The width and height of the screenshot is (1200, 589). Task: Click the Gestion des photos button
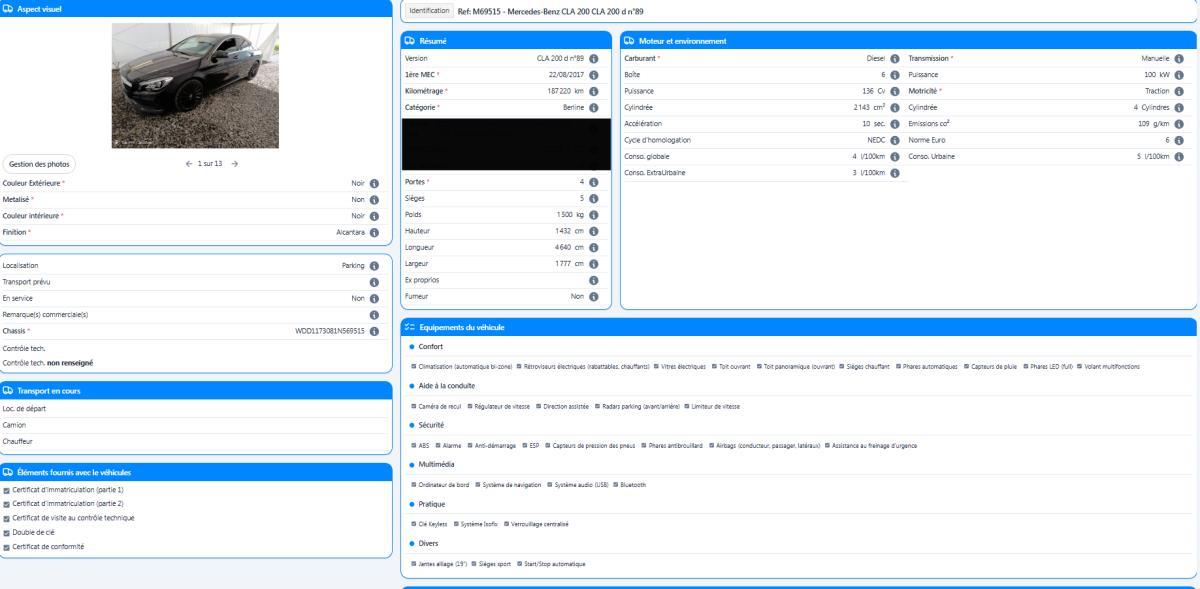pyautogui.click(x=39, y=164)
